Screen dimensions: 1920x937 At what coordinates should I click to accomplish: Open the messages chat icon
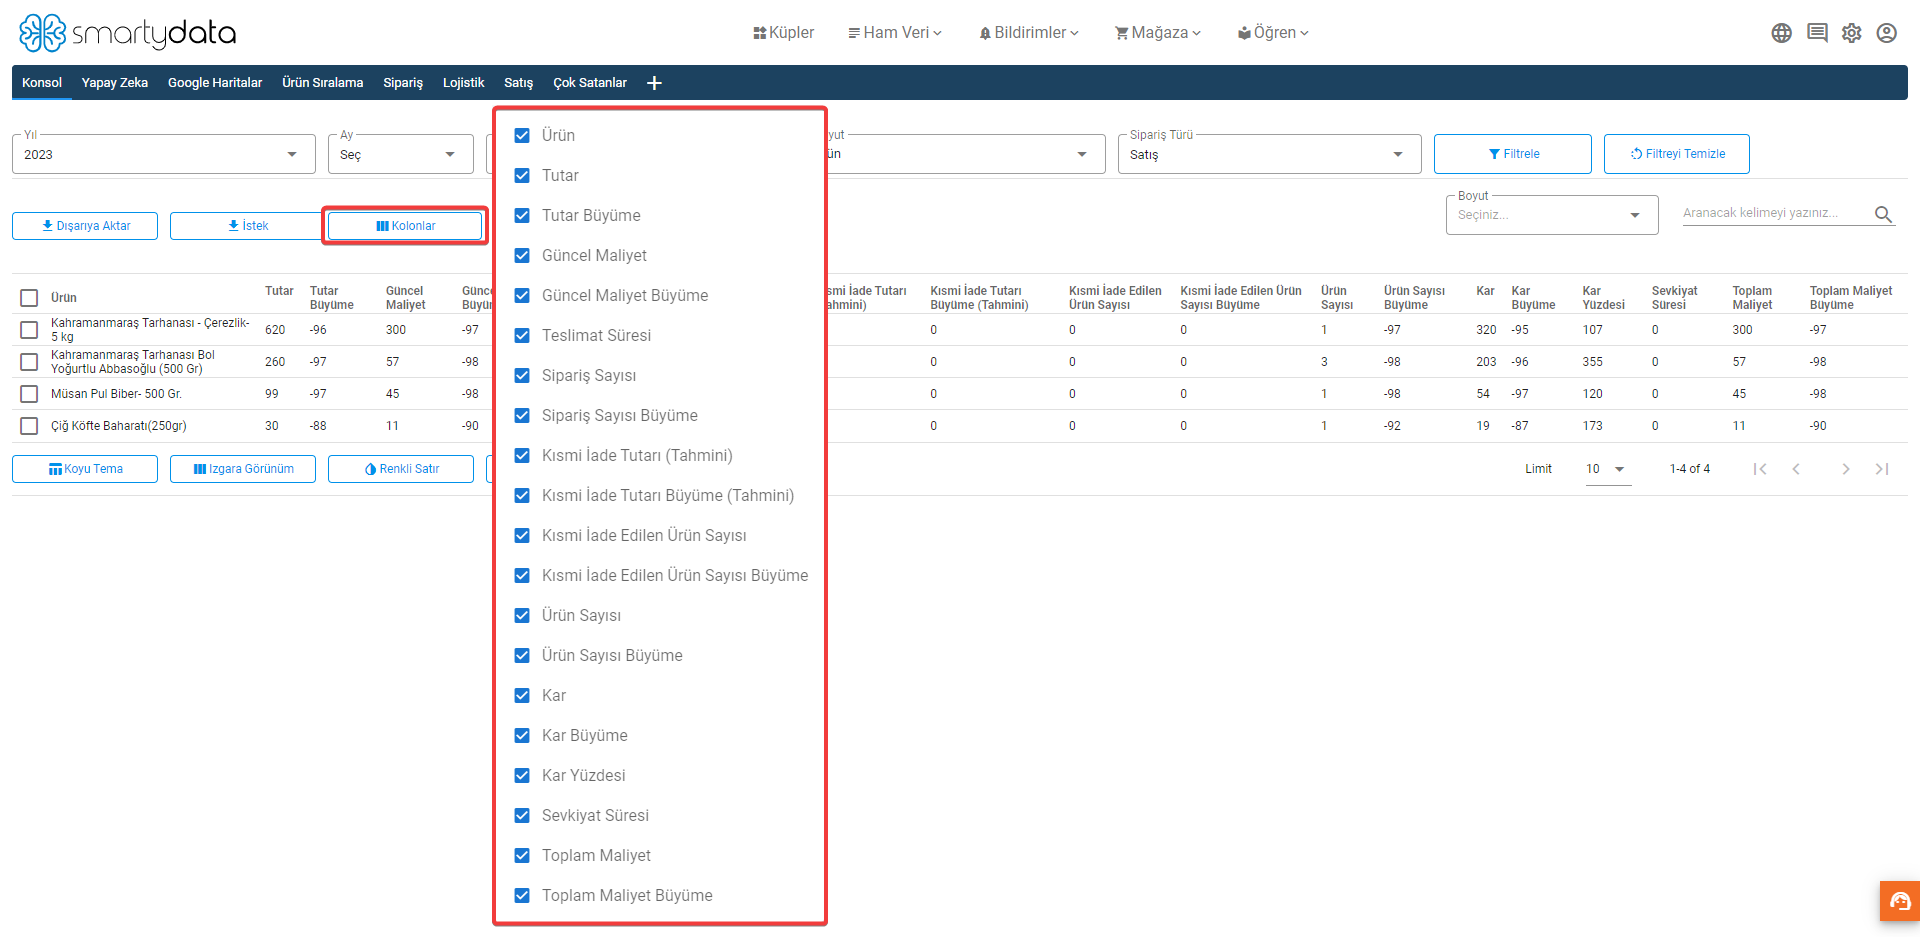(x=1817, y=33)
